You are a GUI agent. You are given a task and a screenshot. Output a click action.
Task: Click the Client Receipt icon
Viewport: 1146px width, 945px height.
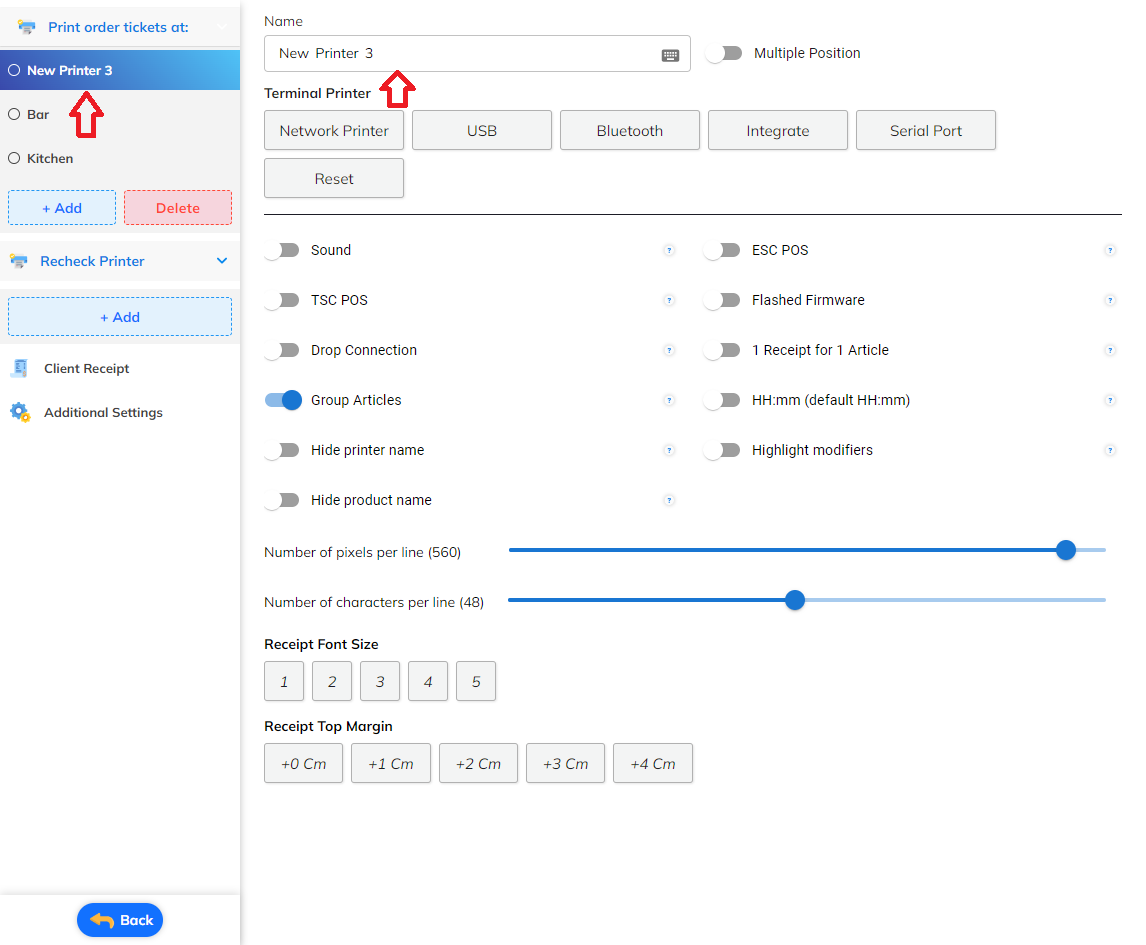[x=20, y=368]
